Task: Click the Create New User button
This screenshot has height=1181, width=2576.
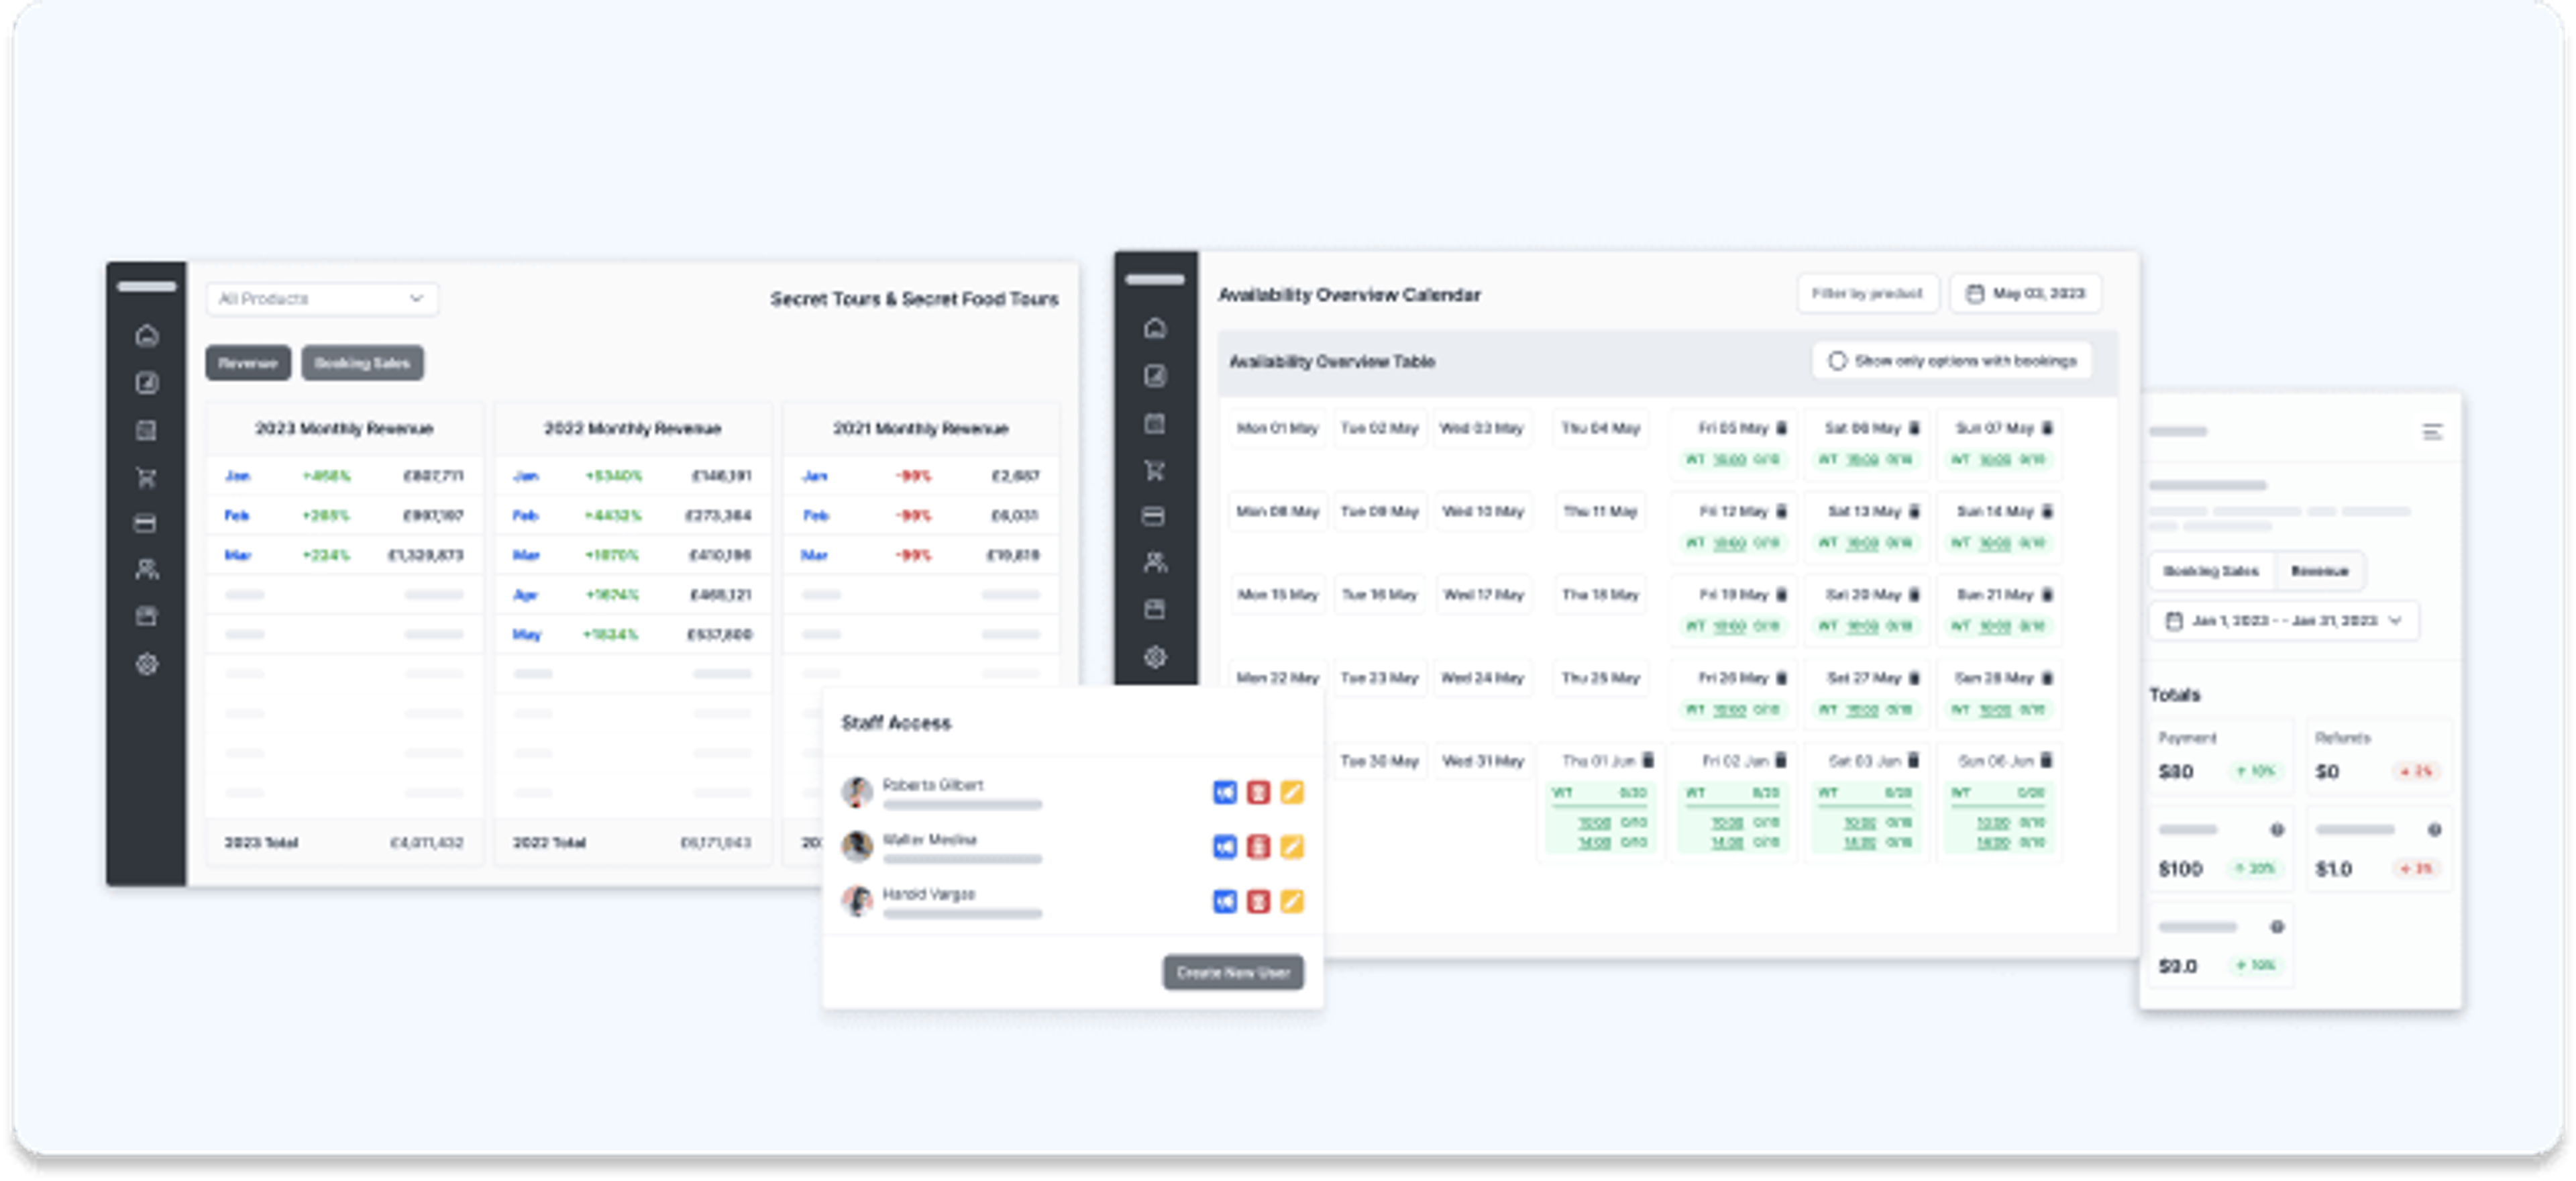Action: pyautogui.click(x=1233, y=972)
